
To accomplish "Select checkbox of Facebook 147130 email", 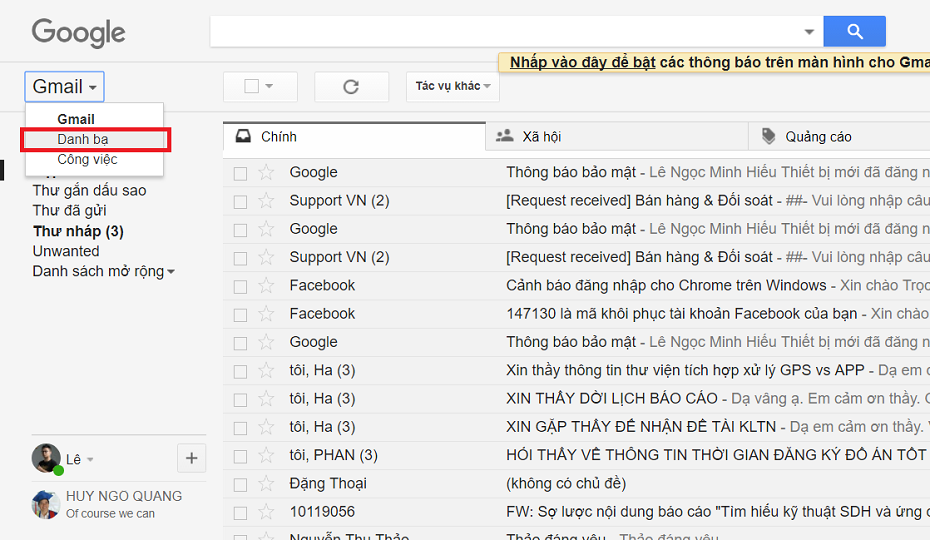I will tap(240, 315).
